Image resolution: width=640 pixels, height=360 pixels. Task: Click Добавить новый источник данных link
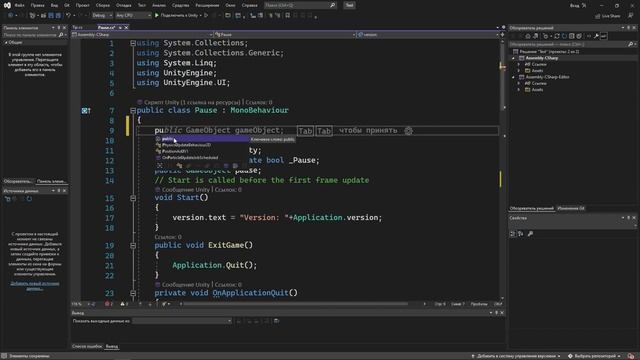point(35,286)
